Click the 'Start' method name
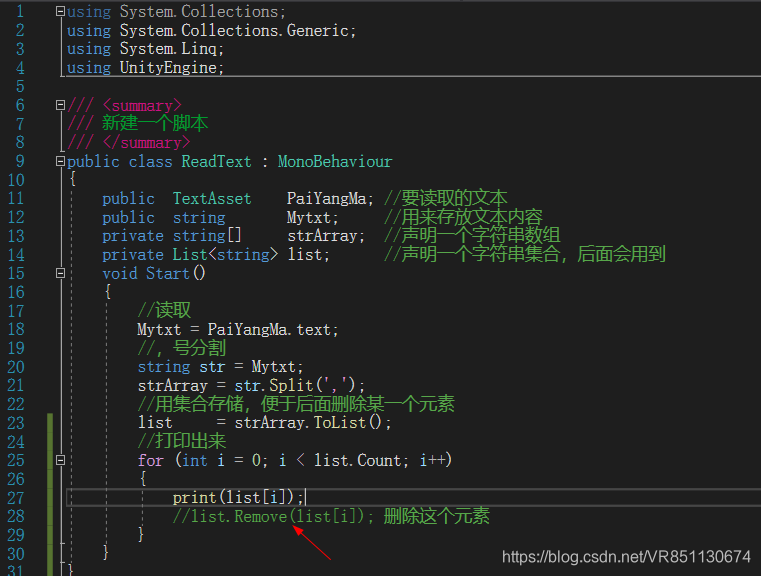This screenshot has height=576, width=761. [167, 274]
